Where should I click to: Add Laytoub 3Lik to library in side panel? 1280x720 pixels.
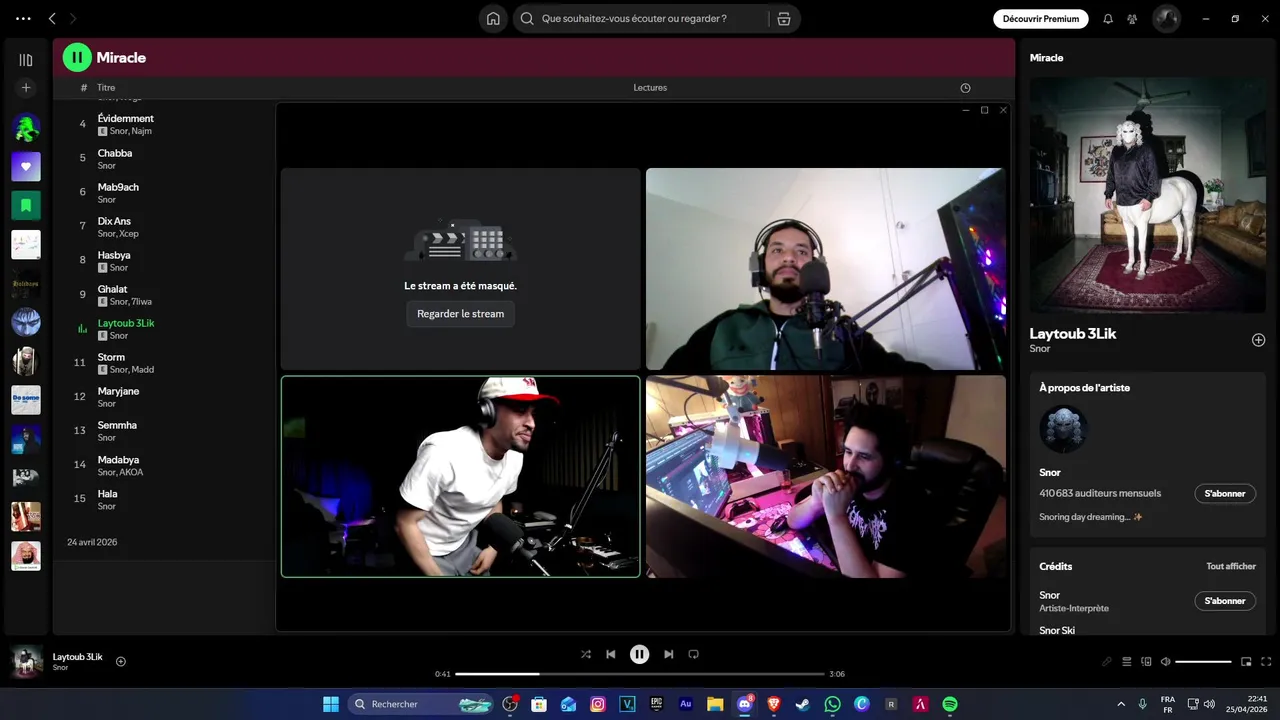click(x=1258, y=340)
